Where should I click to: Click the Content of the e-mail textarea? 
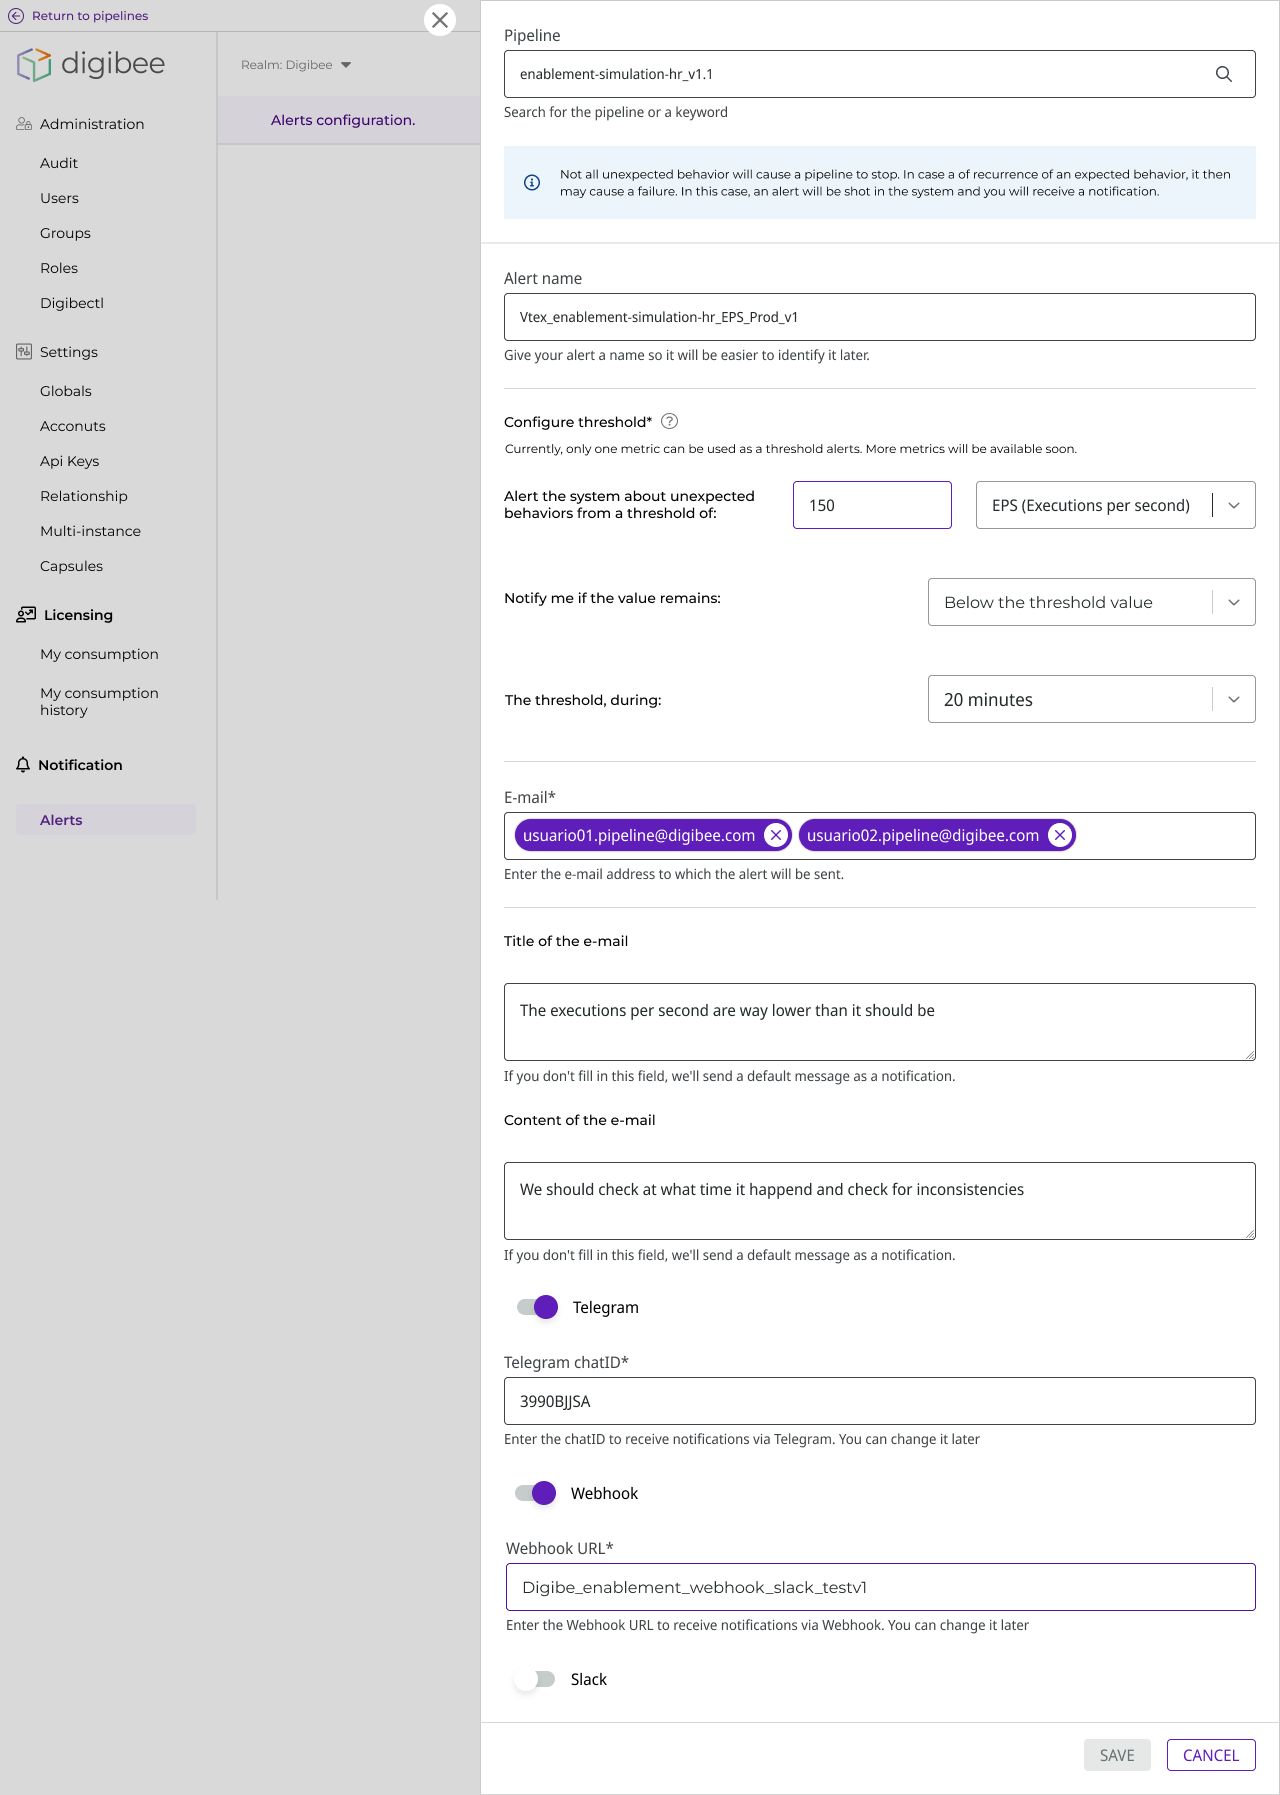(x=880, y=1201)
